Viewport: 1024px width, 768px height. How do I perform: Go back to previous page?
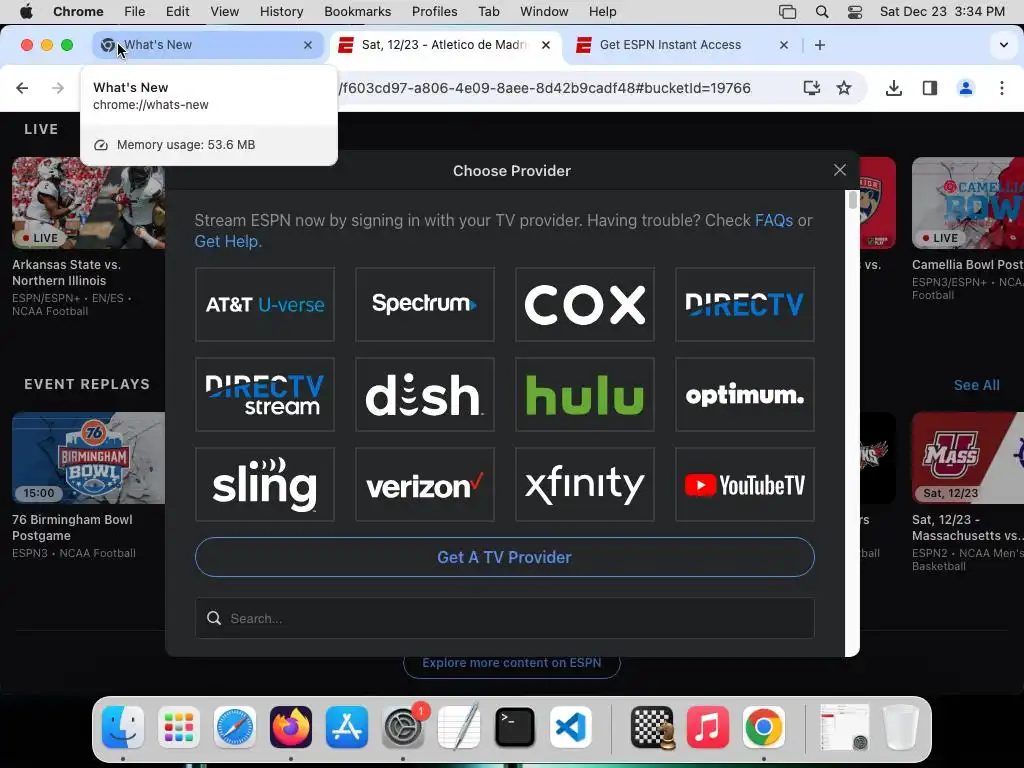[x=22, y=88]
